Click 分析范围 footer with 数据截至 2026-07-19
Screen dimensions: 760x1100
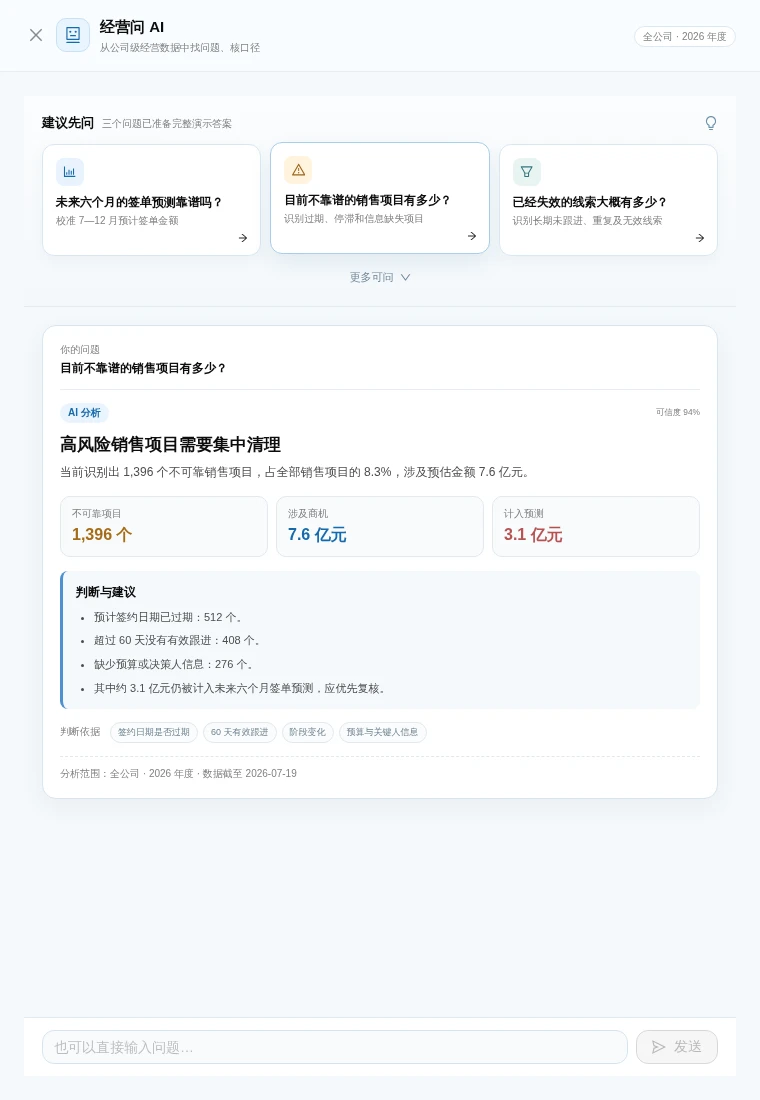pyautogui.click(x=178, y=774)
